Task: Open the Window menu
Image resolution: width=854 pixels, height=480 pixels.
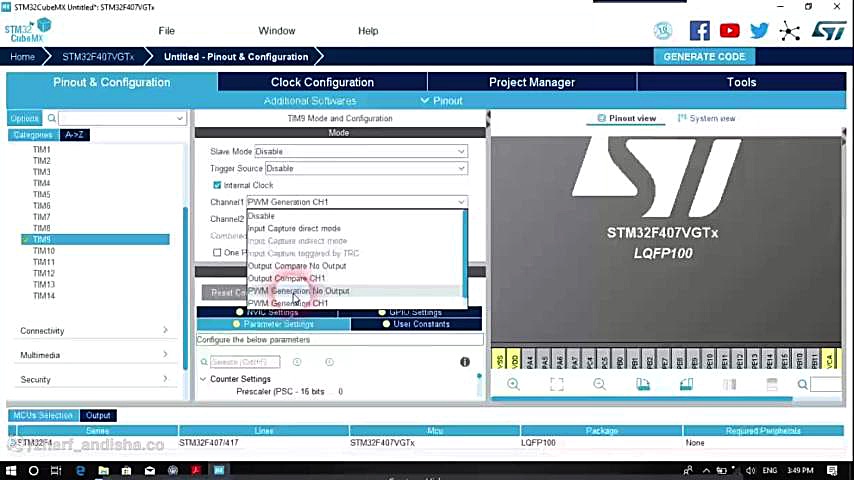Action: (277, 31)
